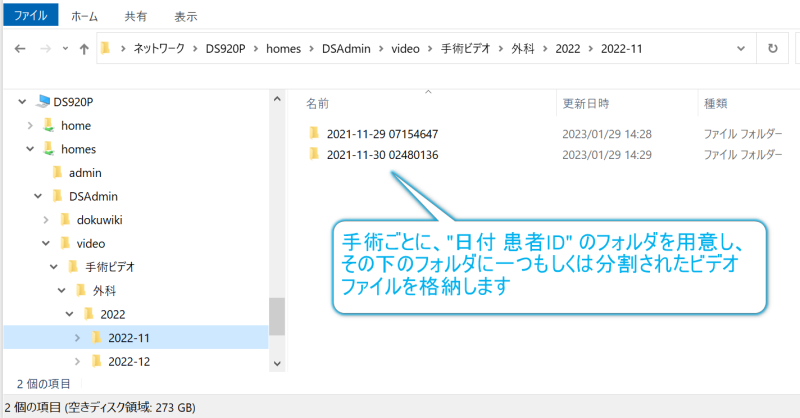Click the date 2023/01/29 14:29
The height and width of the screenshot is (418, 800).
point(607,155)
